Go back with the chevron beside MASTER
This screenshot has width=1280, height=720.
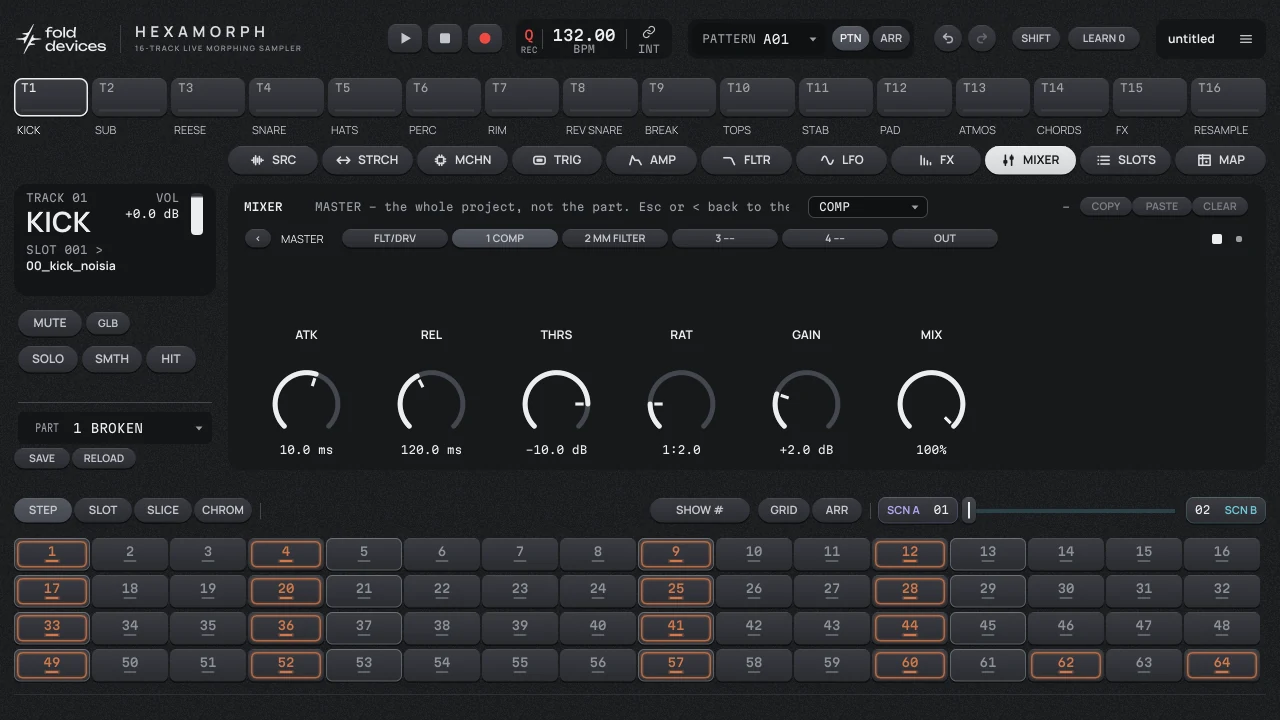click(258, 239)
